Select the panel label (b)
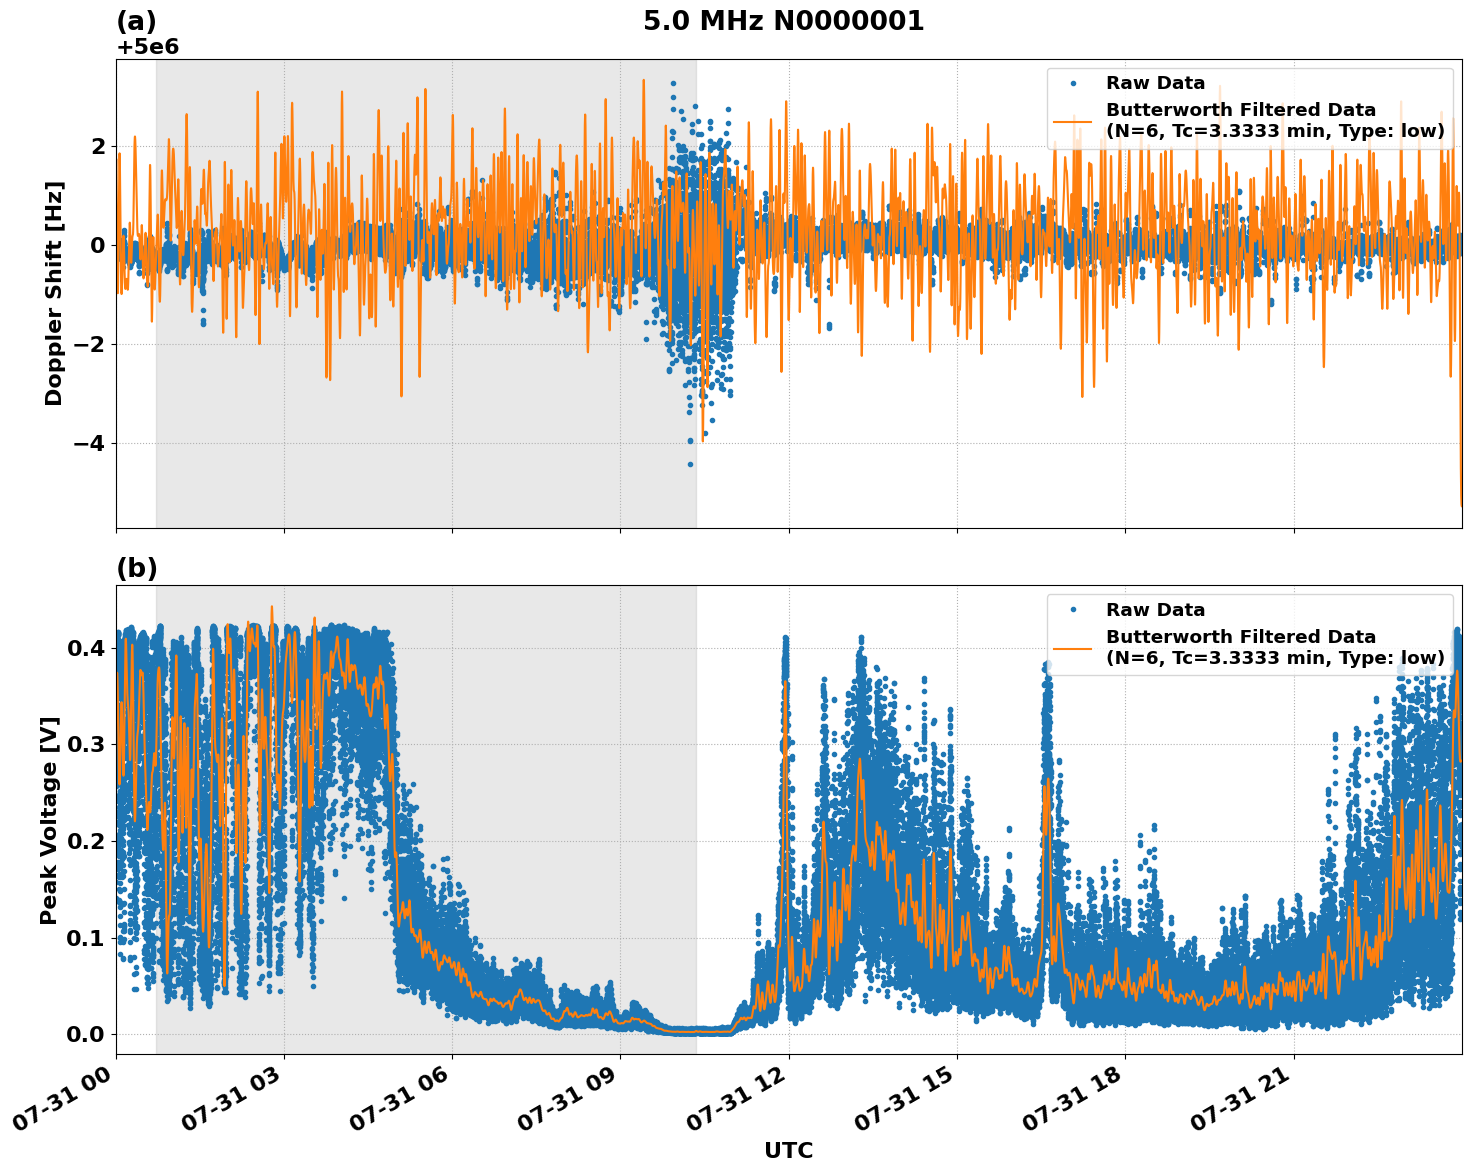 click(x=138, y=567)
